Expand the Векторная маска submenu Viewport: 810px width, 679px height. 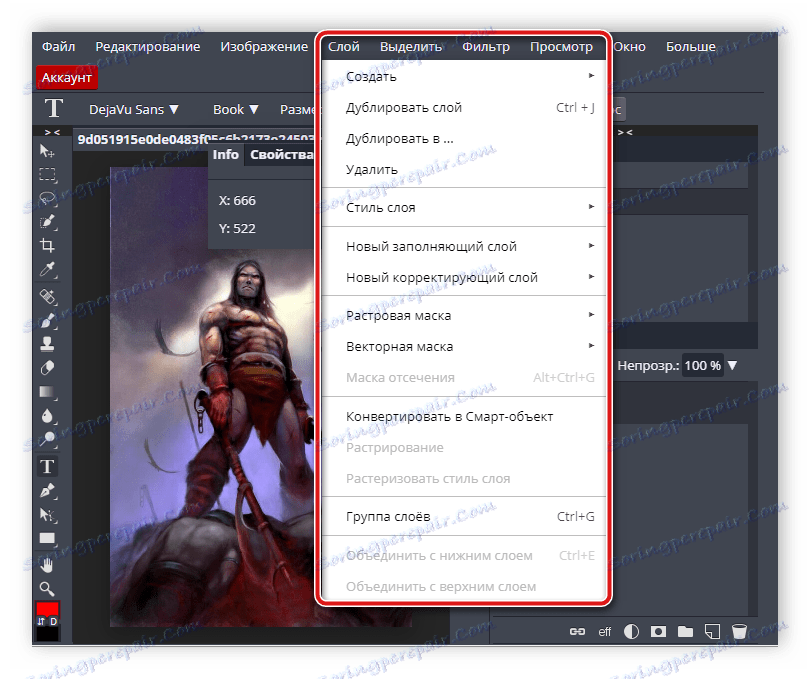click(463, 346)
